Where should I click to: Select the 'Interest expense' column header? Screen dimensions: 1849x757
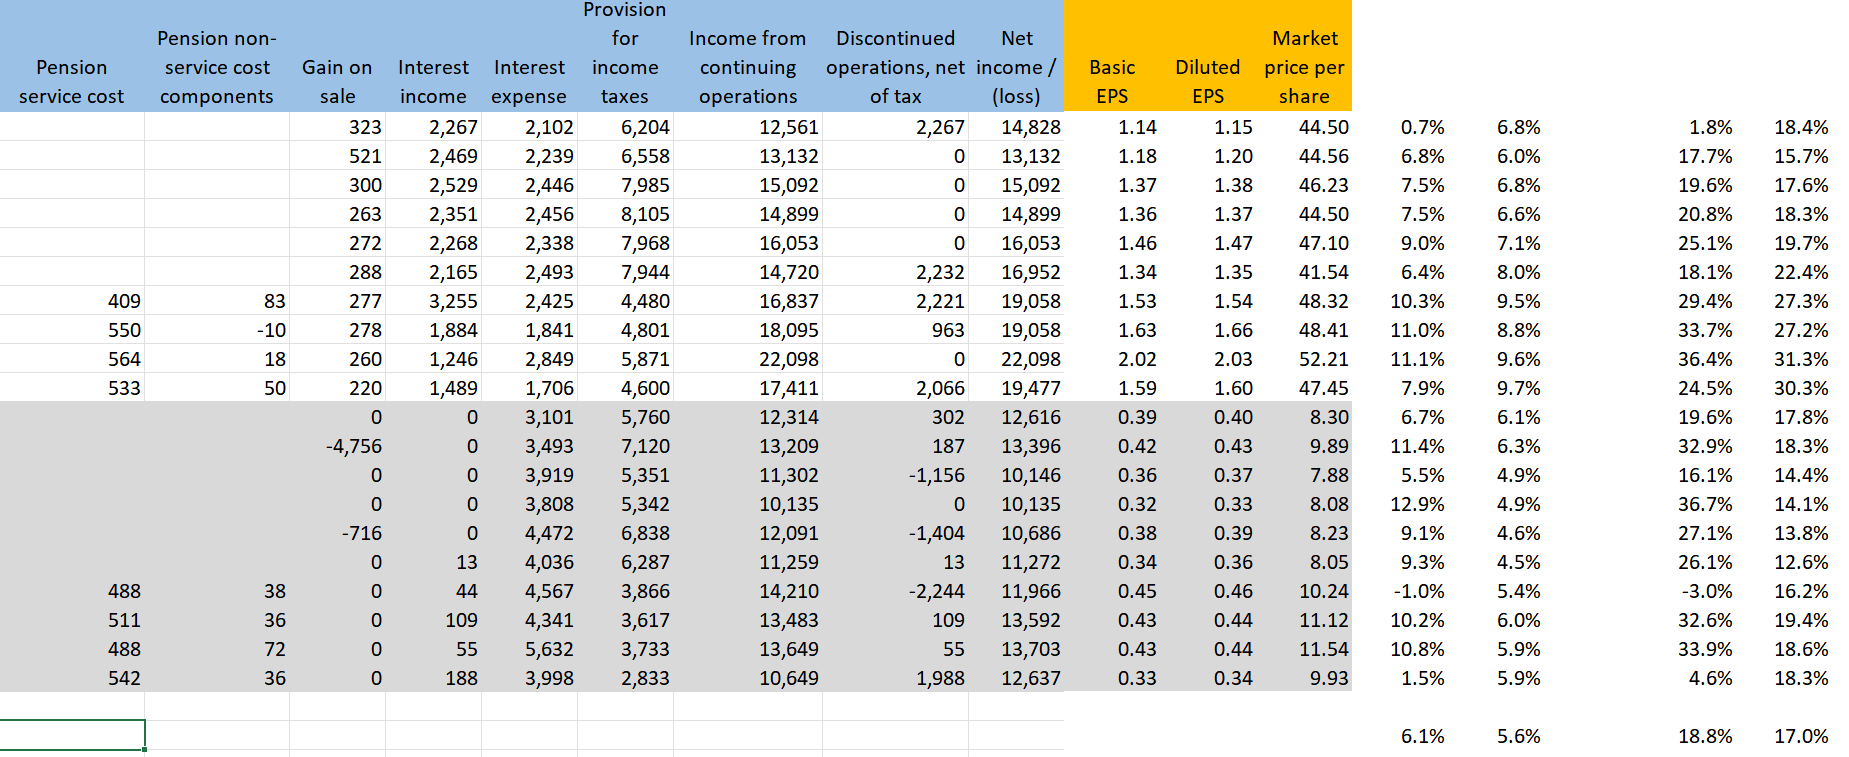pyautogui.click(x=529, y=81)
